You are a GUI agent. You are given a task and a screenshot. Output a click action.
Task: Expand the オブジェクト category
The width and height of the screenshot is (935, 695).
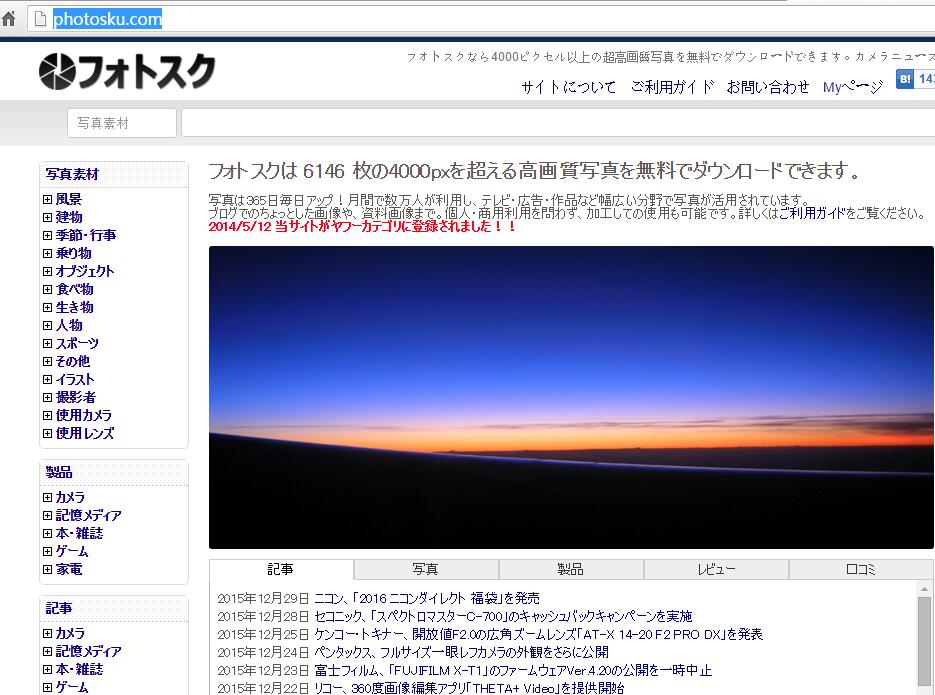tap(48, 271)
